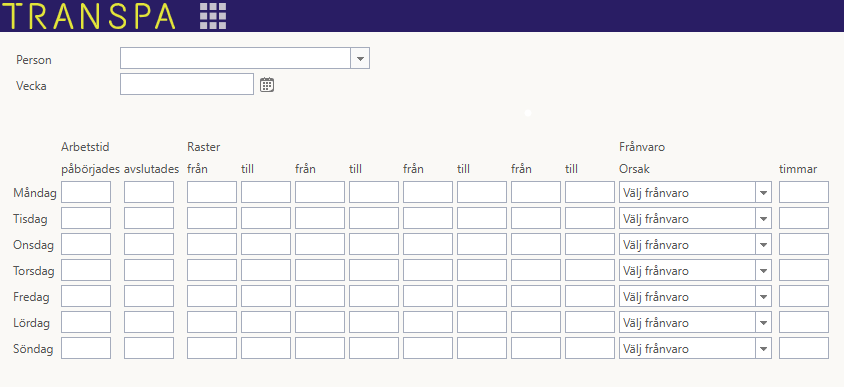Click the Person field label
The width and height of the screenshot is (844, 387).
34,60
